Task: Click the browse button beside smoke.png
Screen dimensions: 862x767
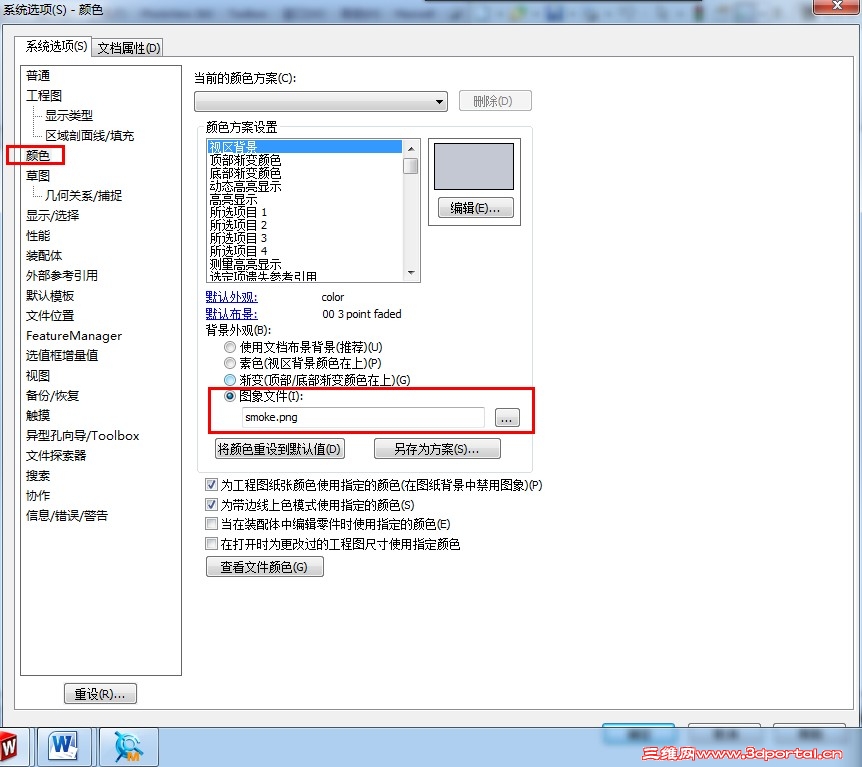Action: point(507,417)
